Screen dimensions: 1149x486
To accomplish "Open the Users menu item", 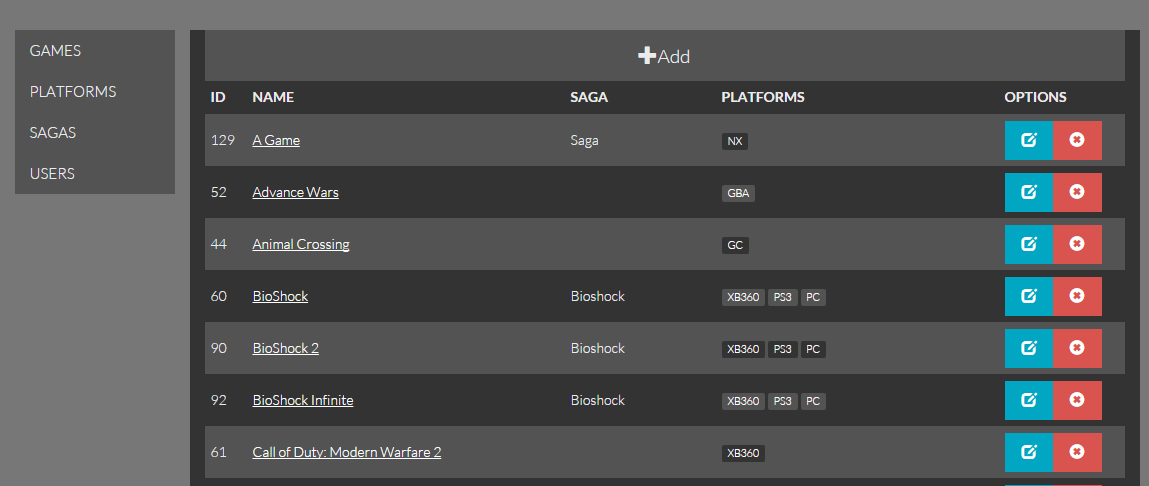I will click(52, 173).
